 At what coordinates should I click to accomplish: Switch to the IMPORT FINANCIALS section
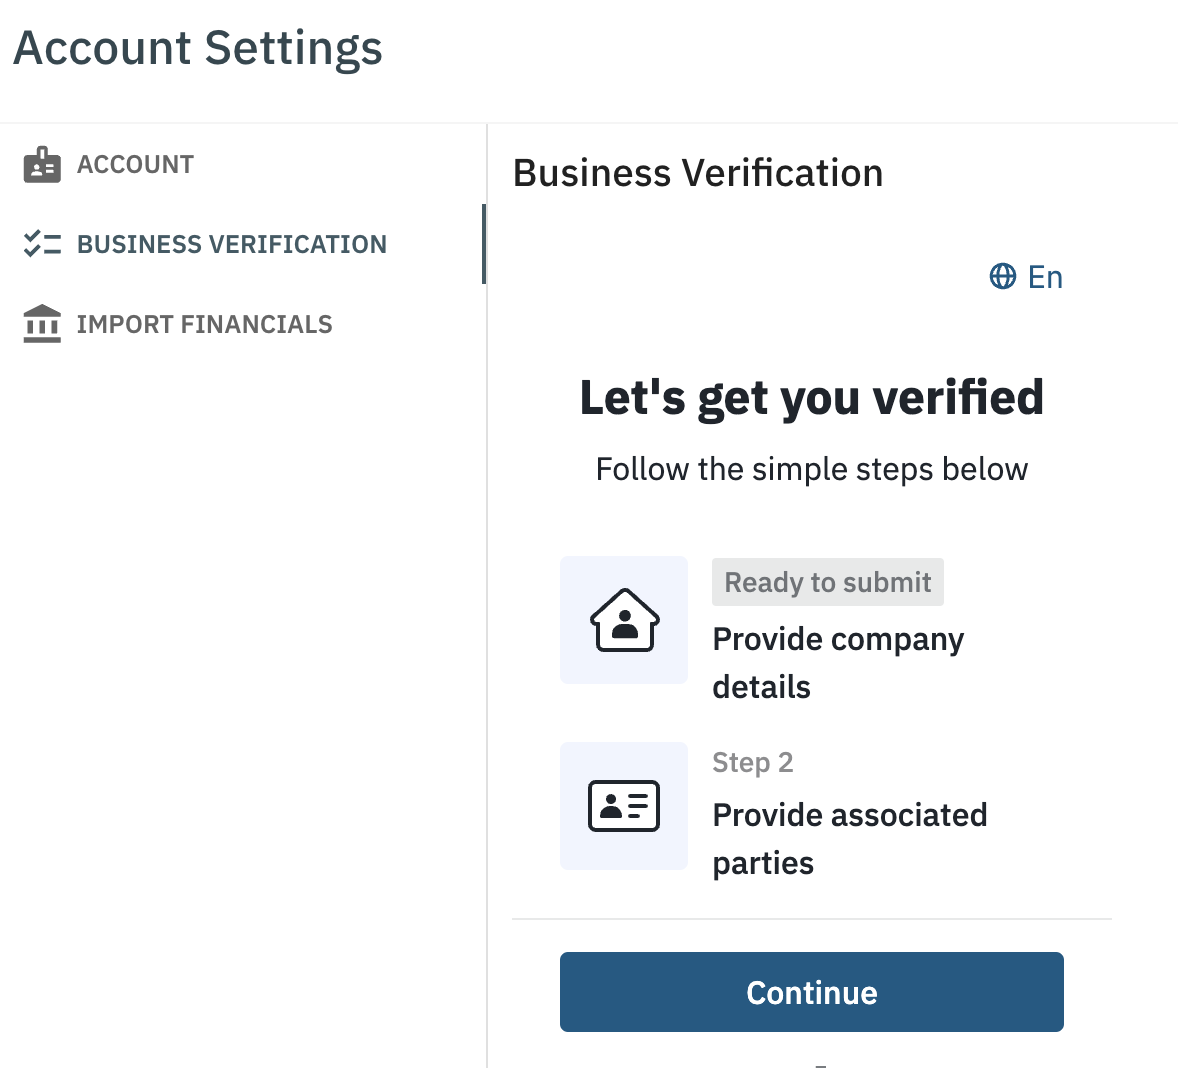(204, 323)
